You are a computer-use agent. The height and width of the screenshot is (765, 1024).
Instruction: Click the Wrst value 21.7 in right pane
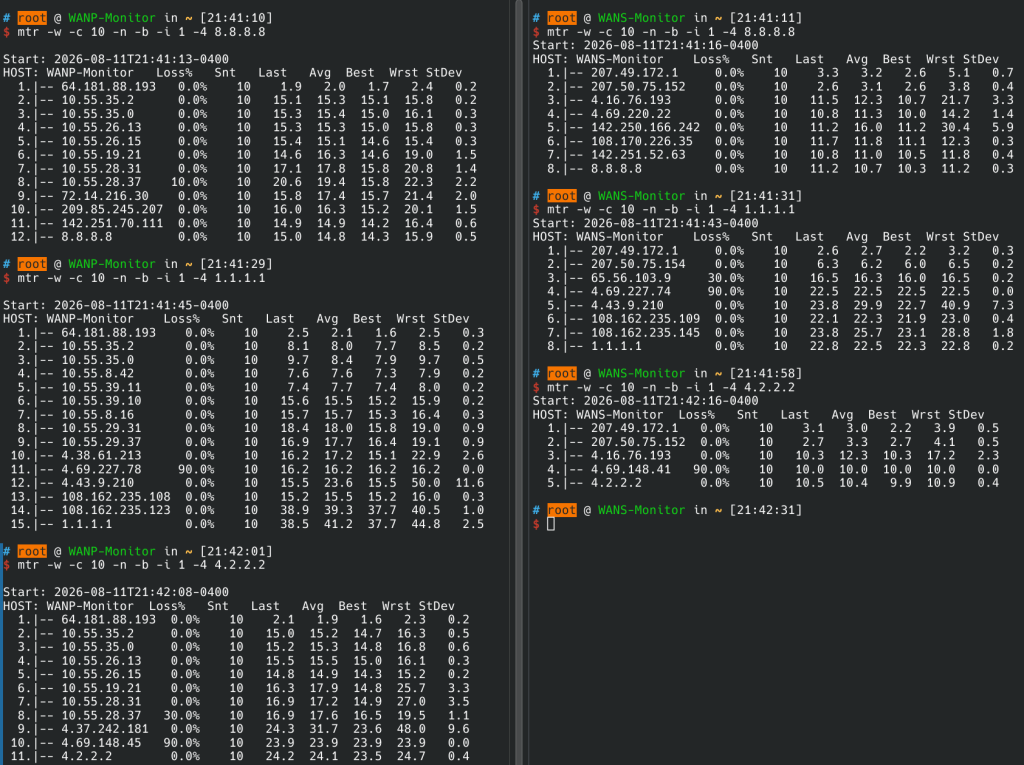coord(955,100)
